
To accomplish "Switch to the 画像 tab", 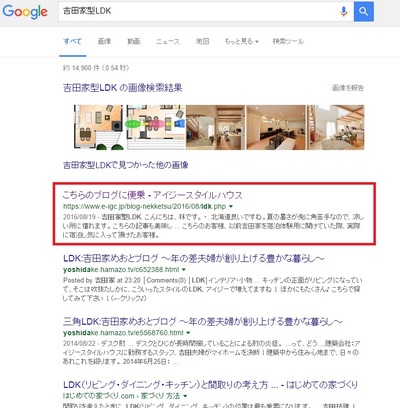I will (104, 41).
